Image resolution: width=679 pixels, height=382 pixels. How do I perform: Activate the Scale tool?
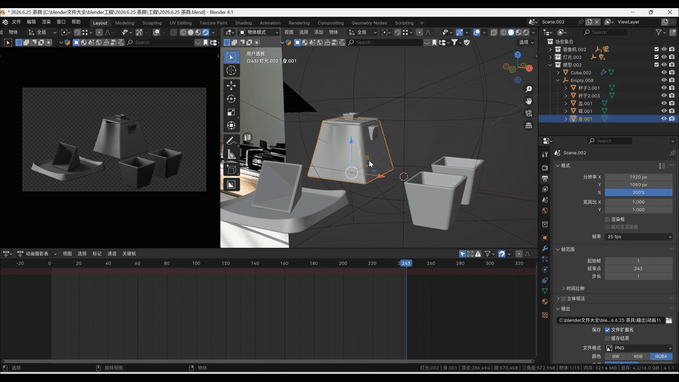[231, 113]
